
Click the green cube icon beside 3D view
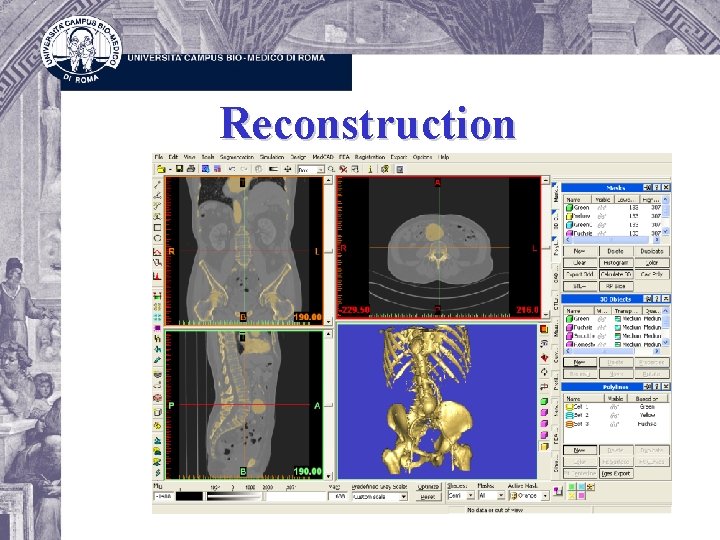point(544,401)
